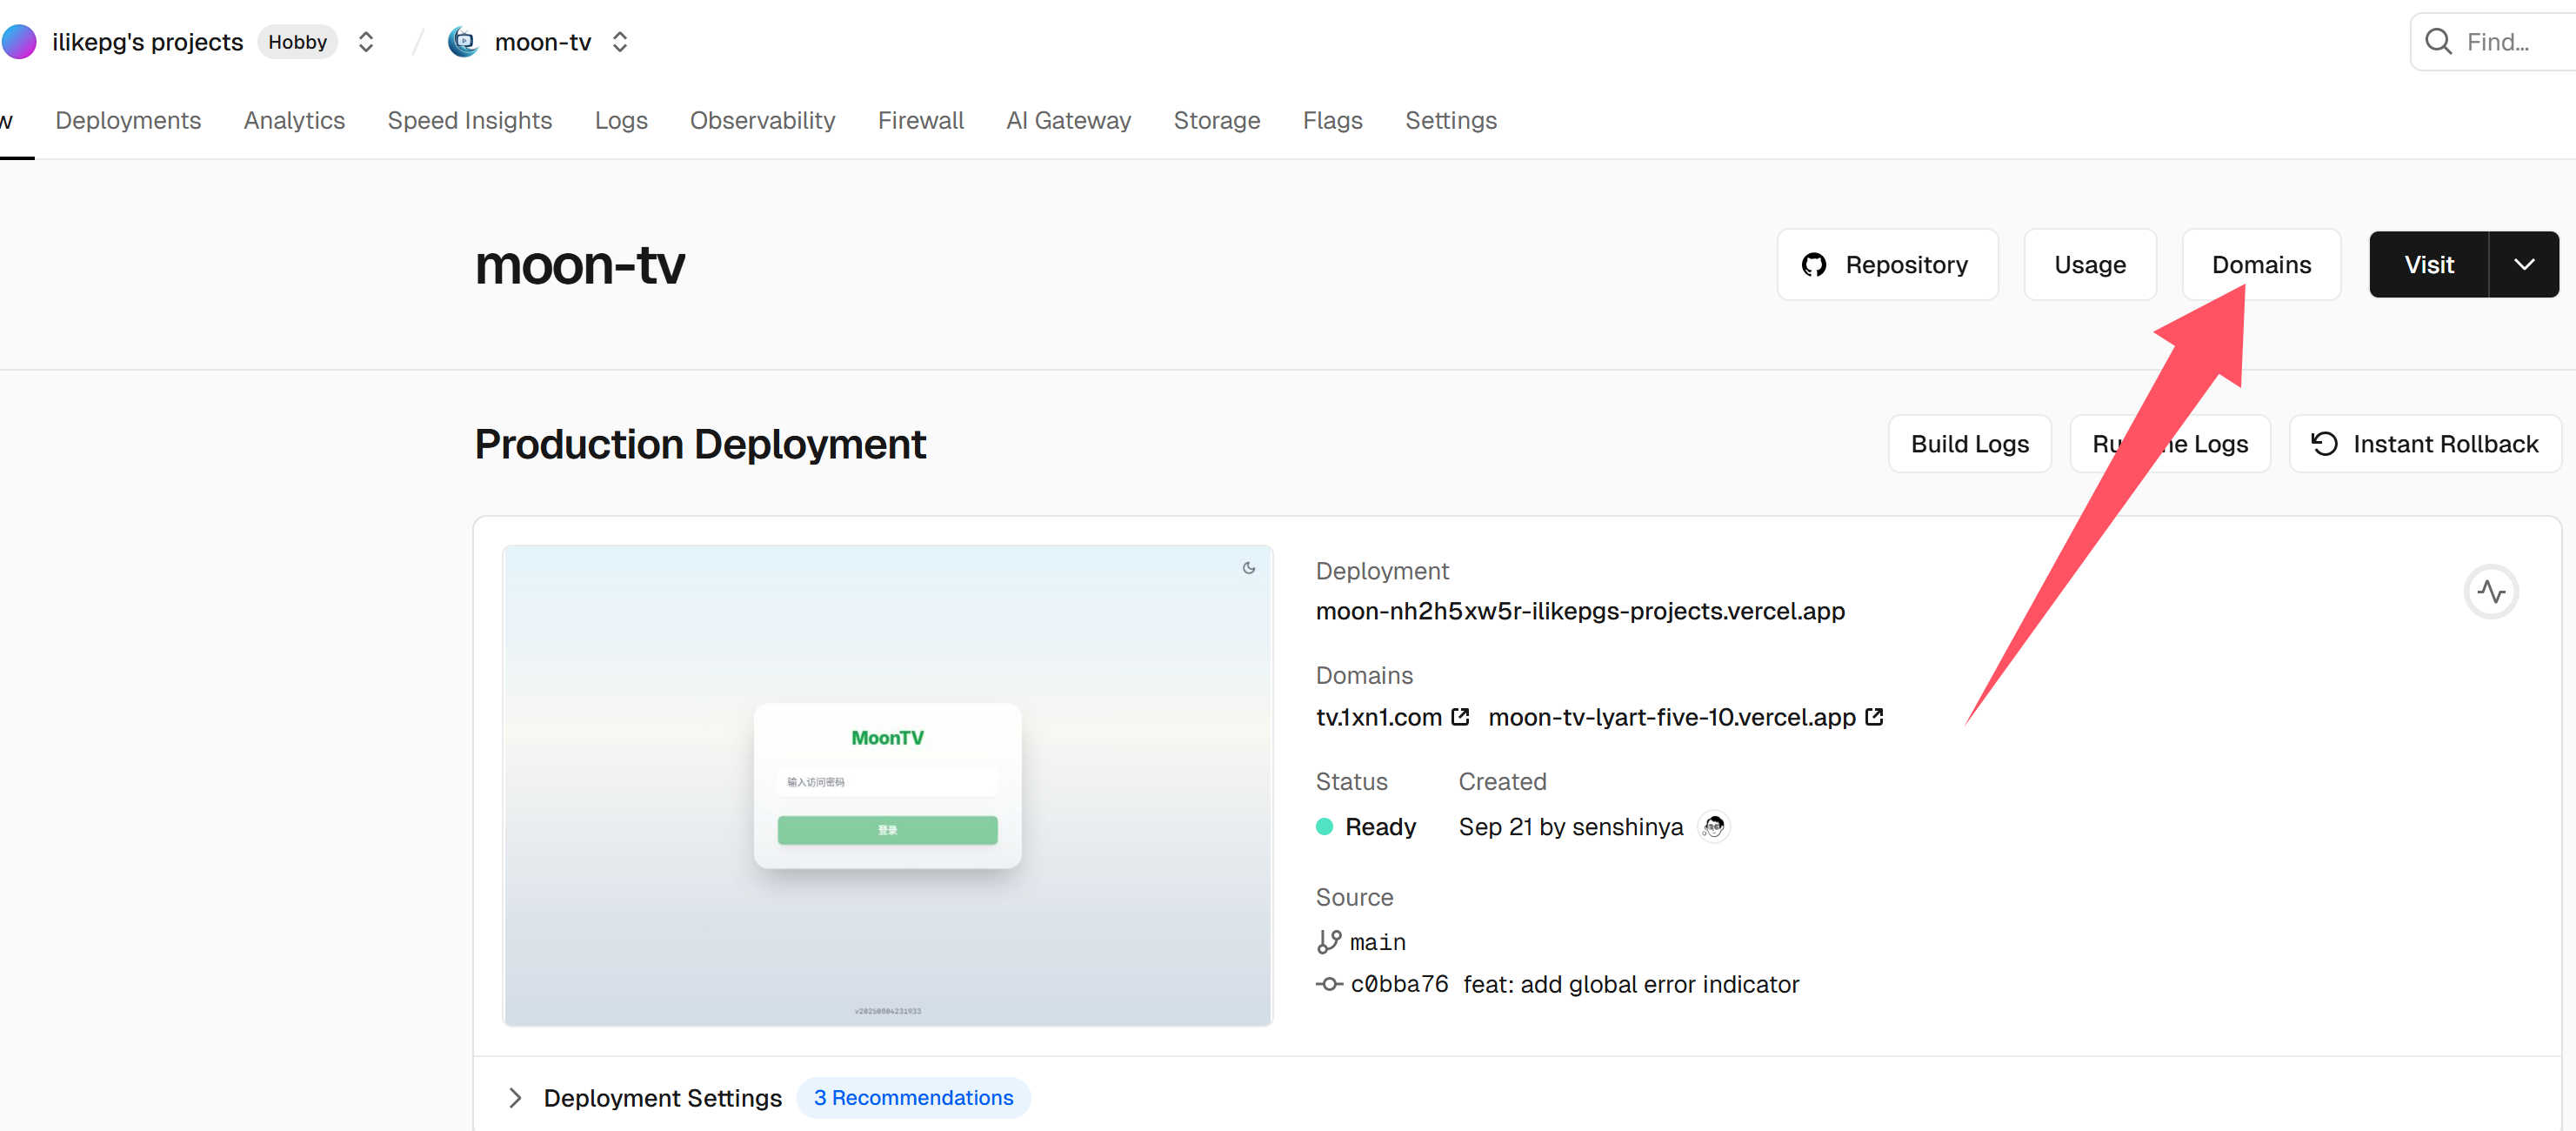The image size is (2576, 1131).
Task: Click the commit icon beside c0bba76
Action: coord(1328,985)
